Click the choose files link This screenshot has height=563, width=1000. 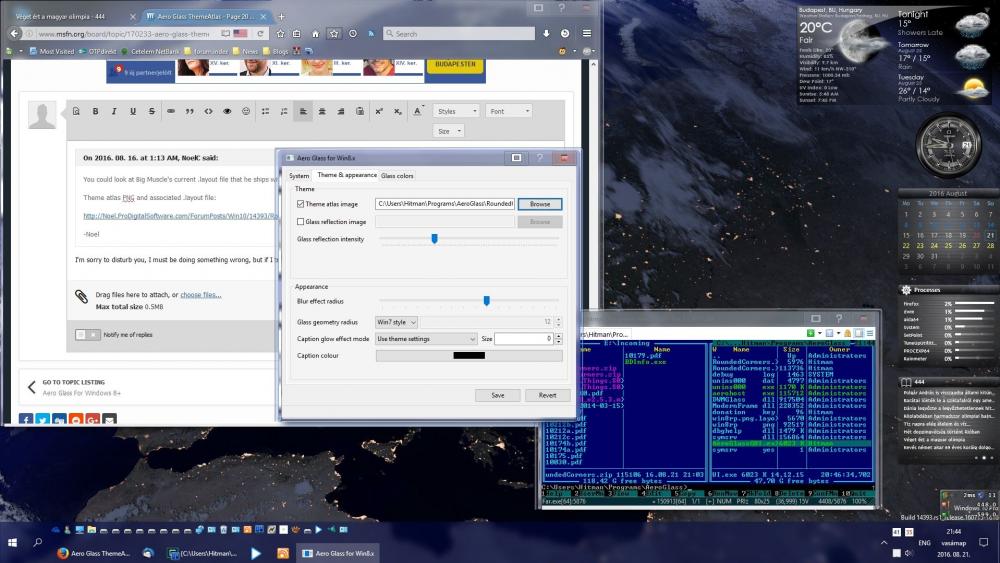200,295
